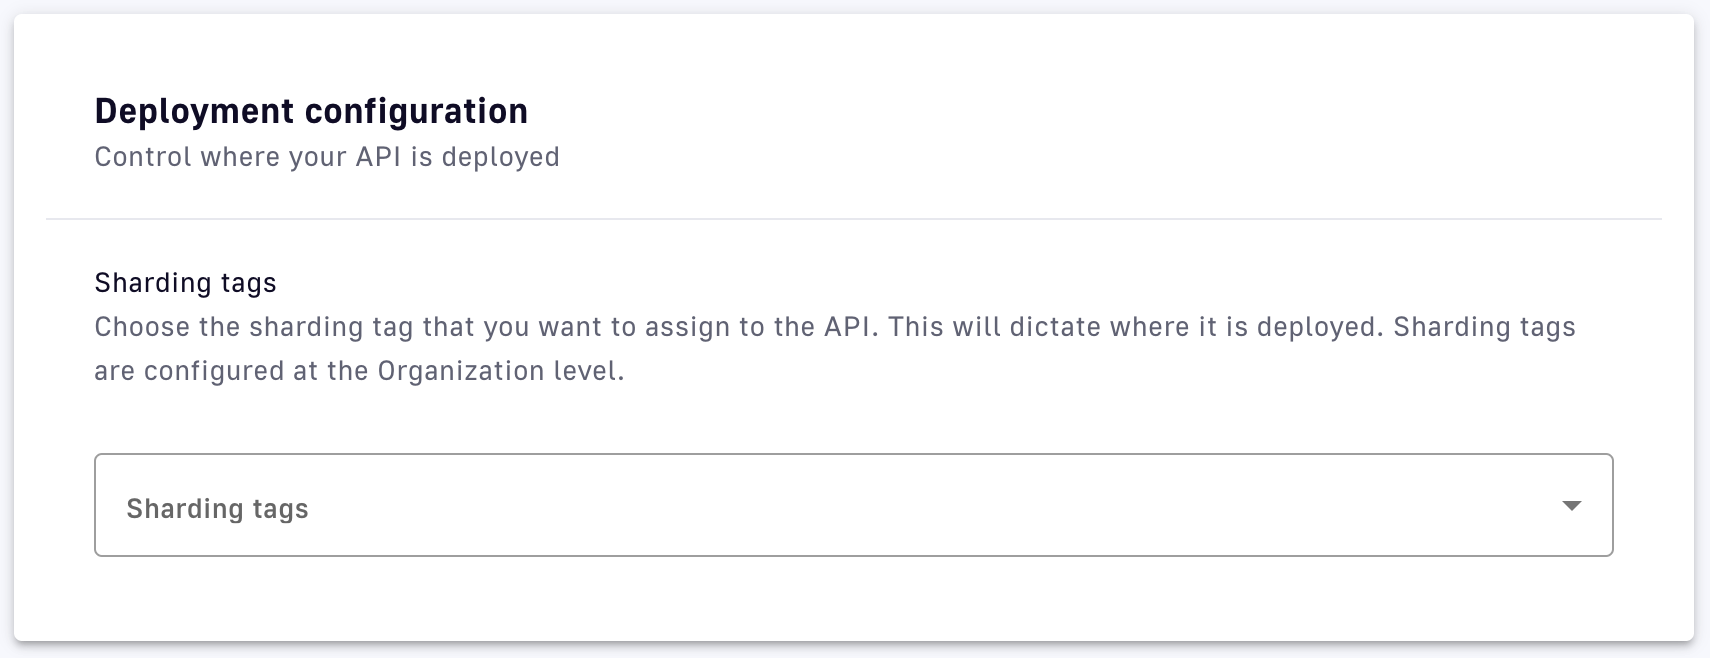Click the horizontal divider below the card header
This screenshot has width=1710, height=658.
point(853,218)
